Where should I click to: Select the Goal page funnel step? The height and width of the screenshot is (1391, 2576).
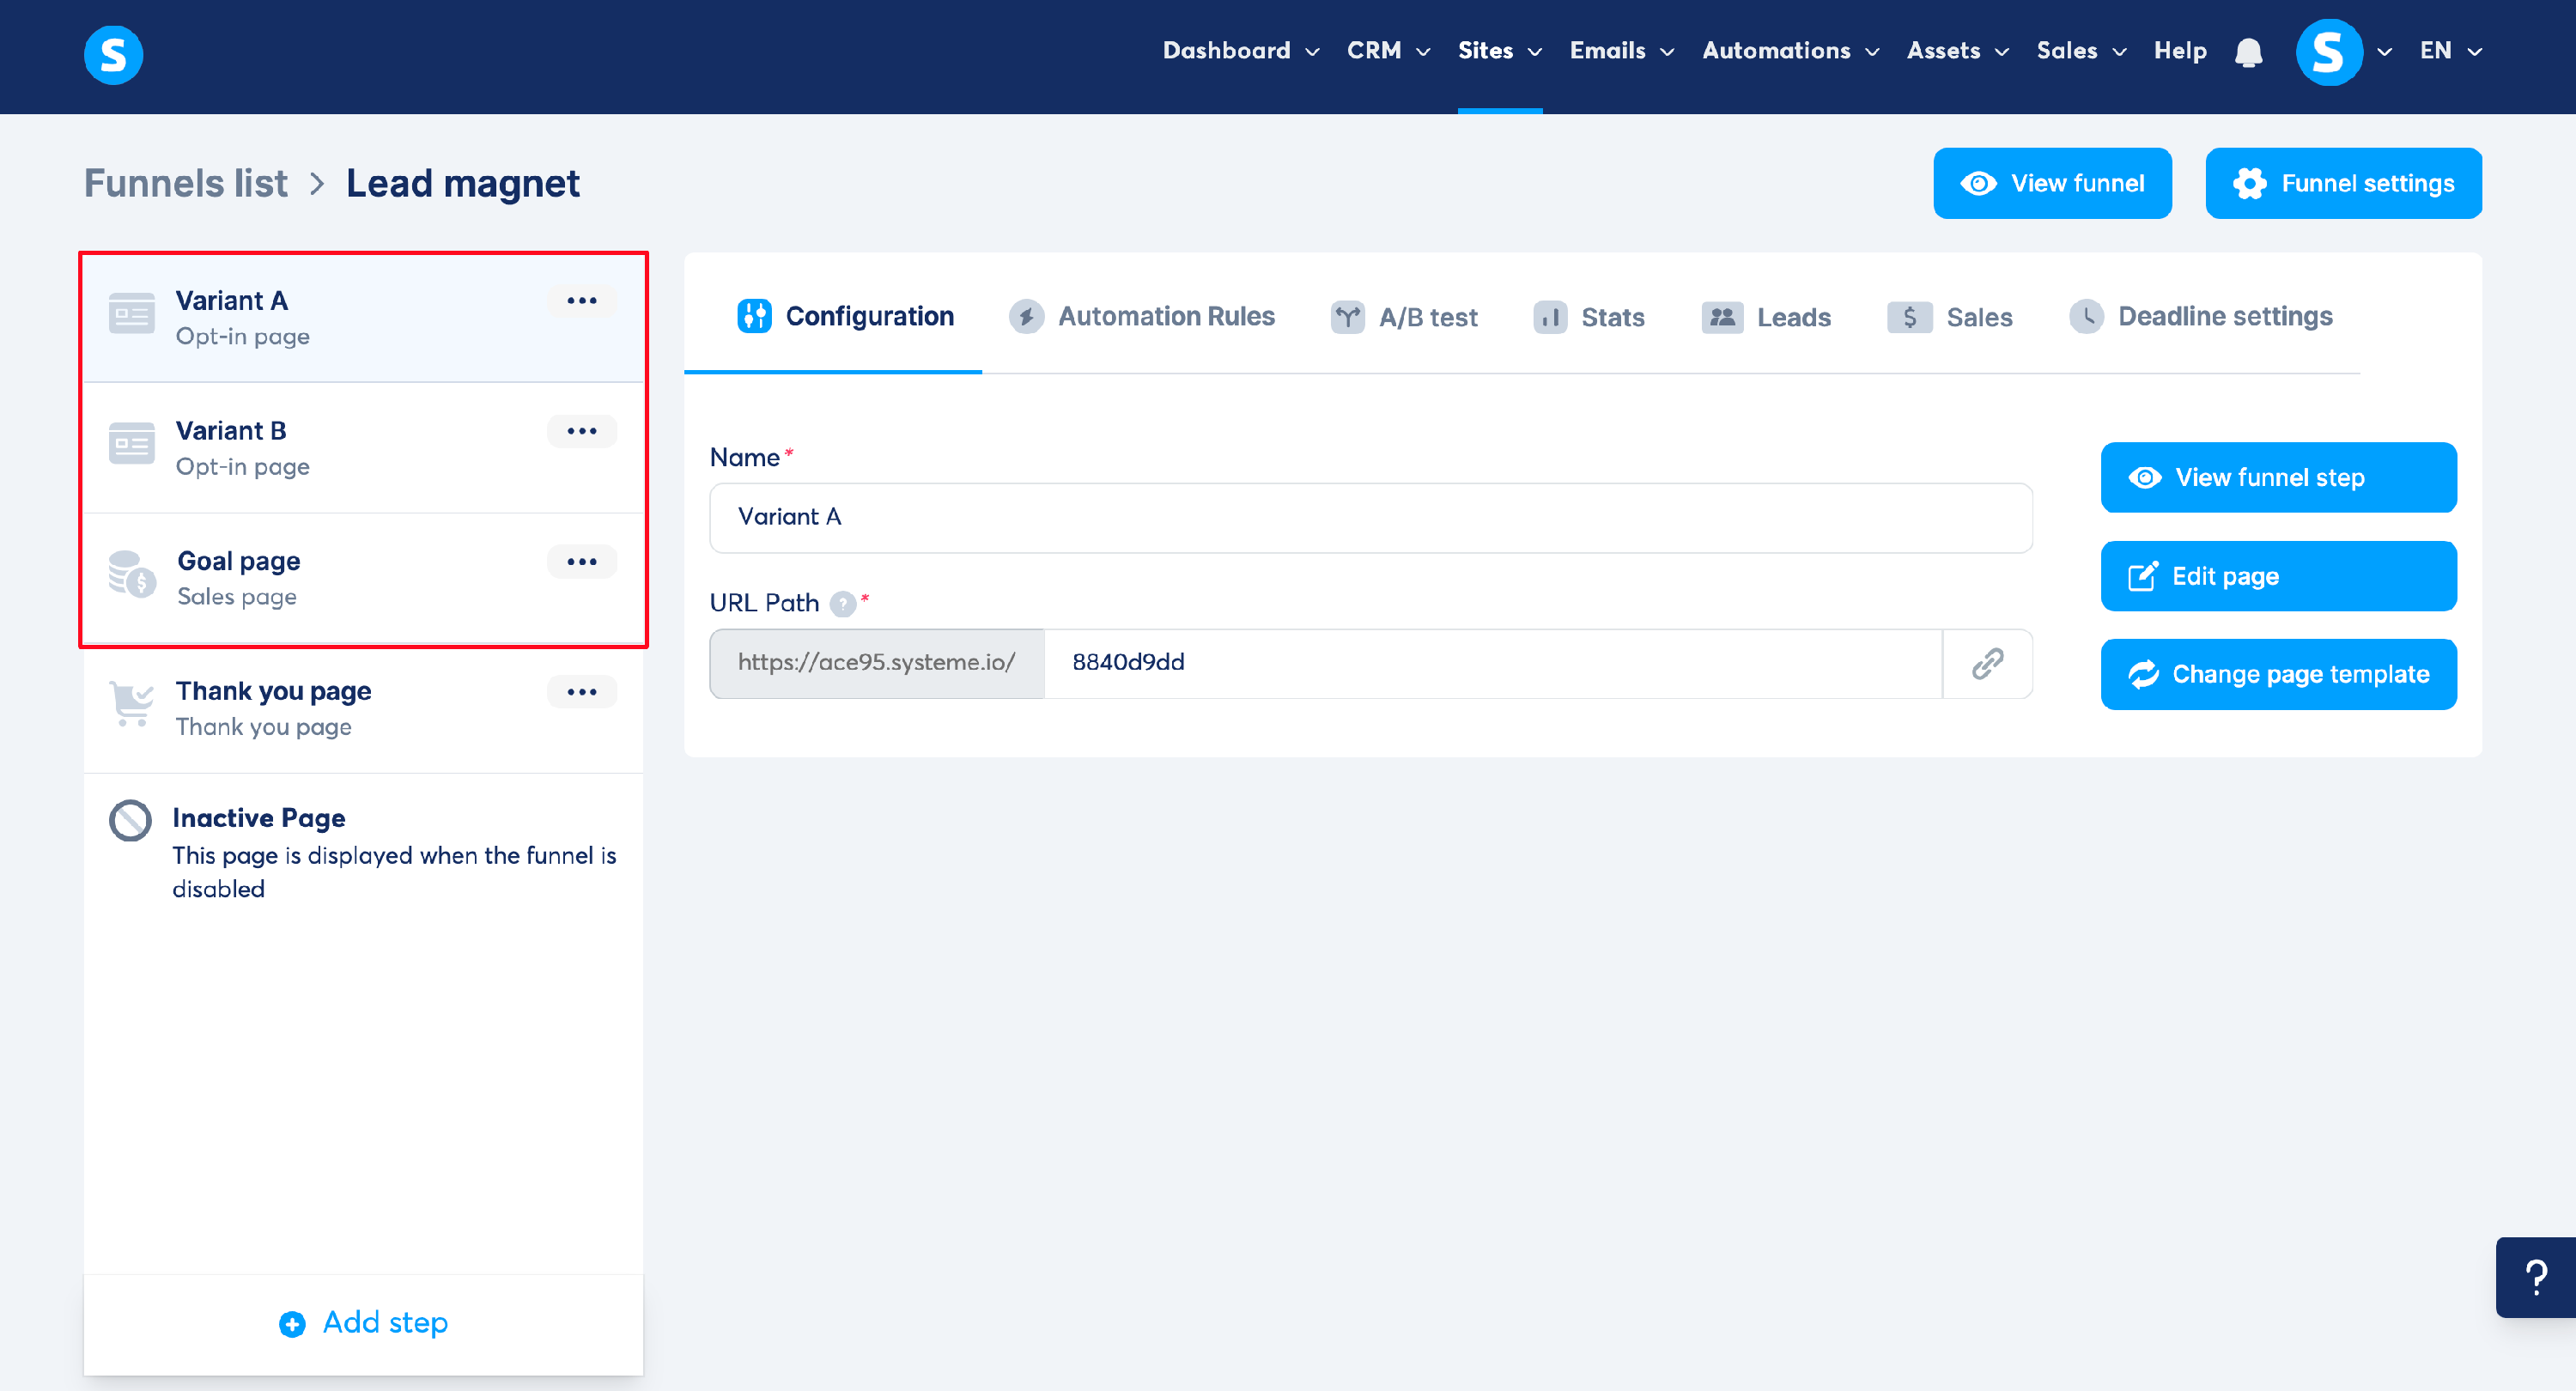click(x=363, y=578)
